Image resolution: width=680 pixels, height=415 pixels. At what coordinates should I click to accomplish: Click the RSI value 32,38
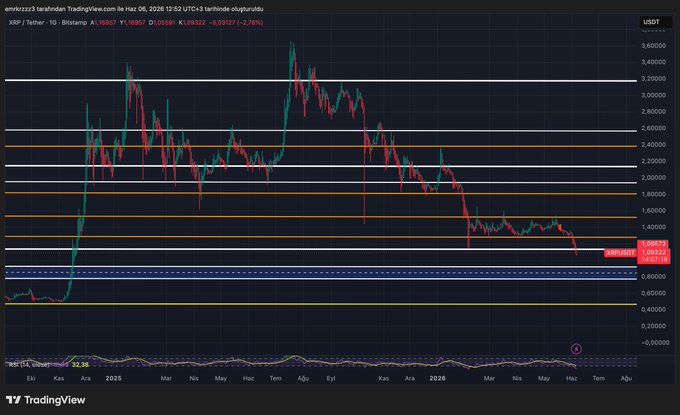tap(80, 365)
